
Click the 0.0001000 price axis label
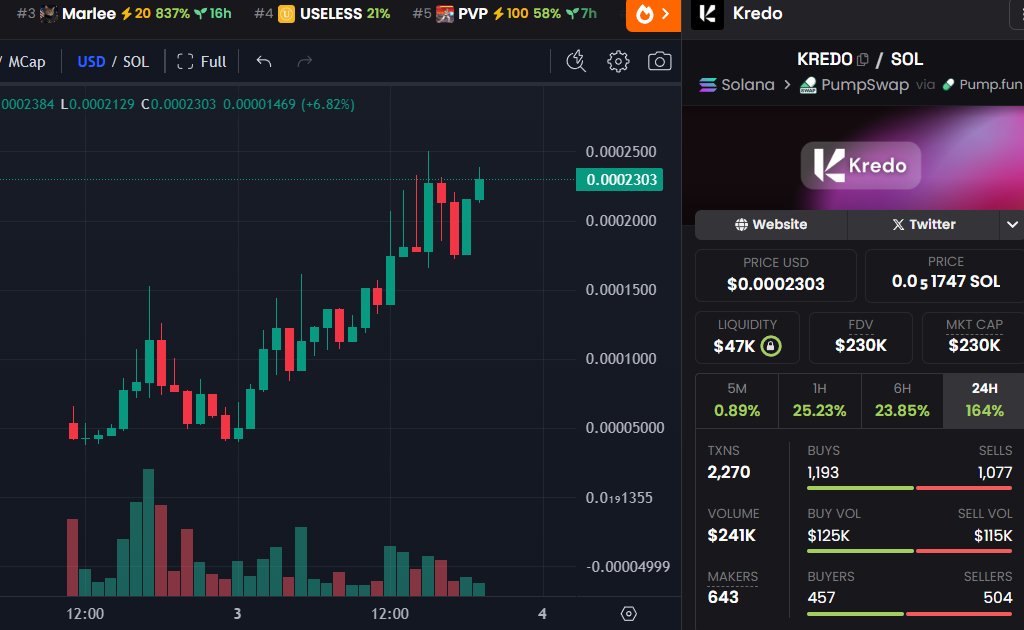click(620, 358)
